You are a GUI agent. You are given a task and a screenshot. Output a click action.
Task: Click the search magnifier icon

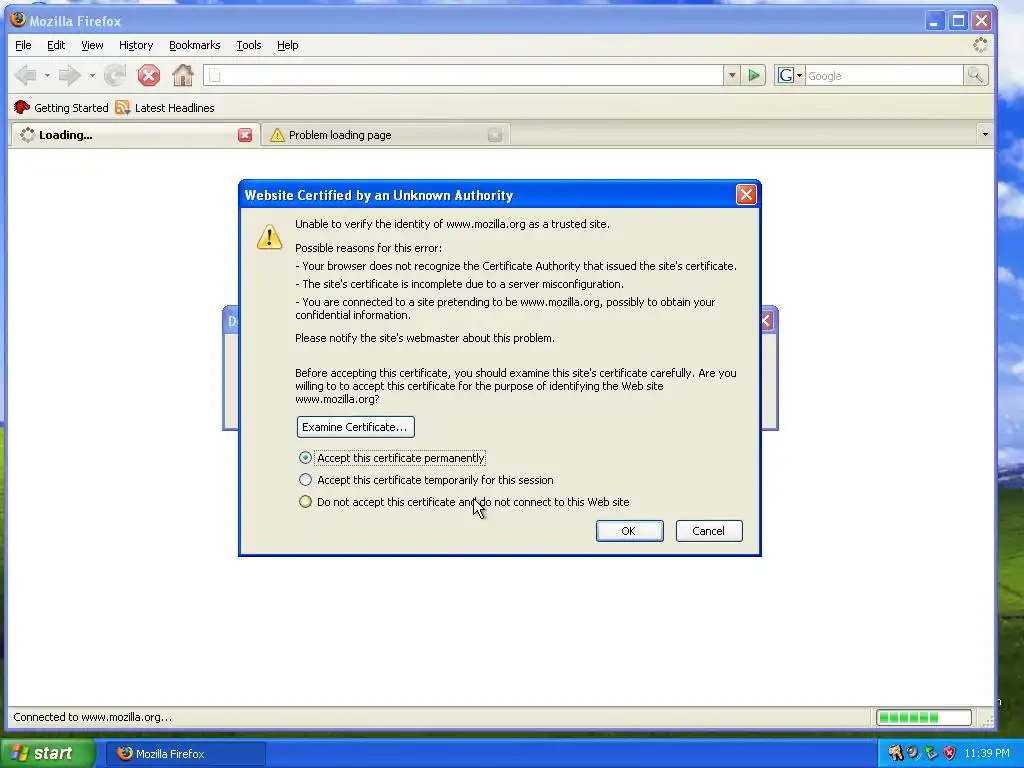click(x=975, y=76)
